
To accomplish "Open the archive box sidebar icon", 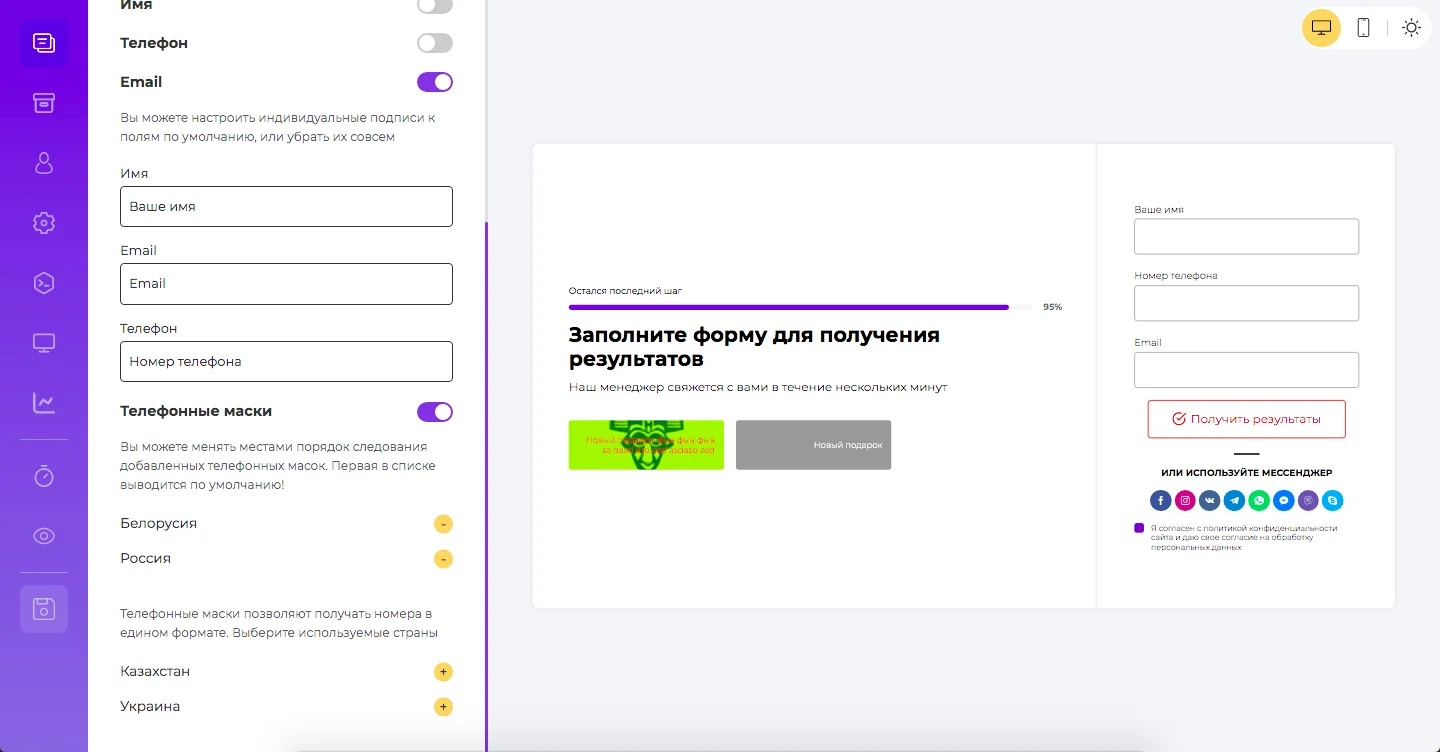I will point(44,103).
